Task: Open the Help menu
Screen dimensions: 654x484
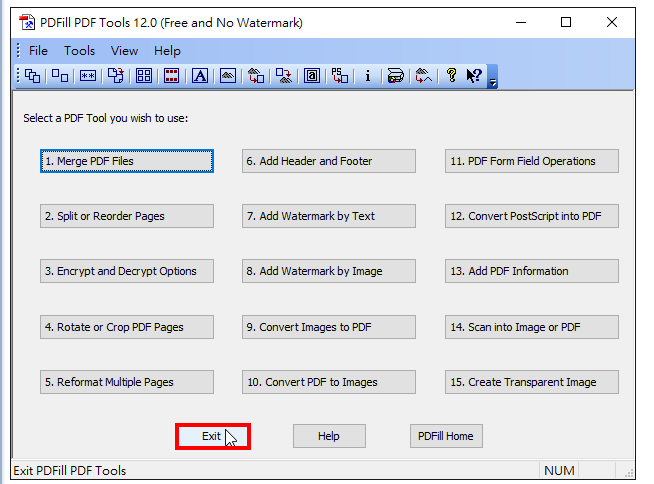Action: pyautogui.click(x=167, y=51)
